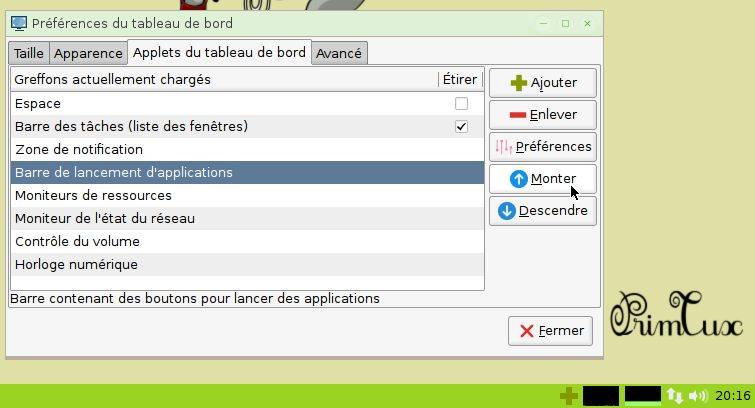Image resolution: width=755 pixels, height=408 pixels.
Task: Close dialog with Fermer button
Action: pyautogui.click(x=550, y=331)
